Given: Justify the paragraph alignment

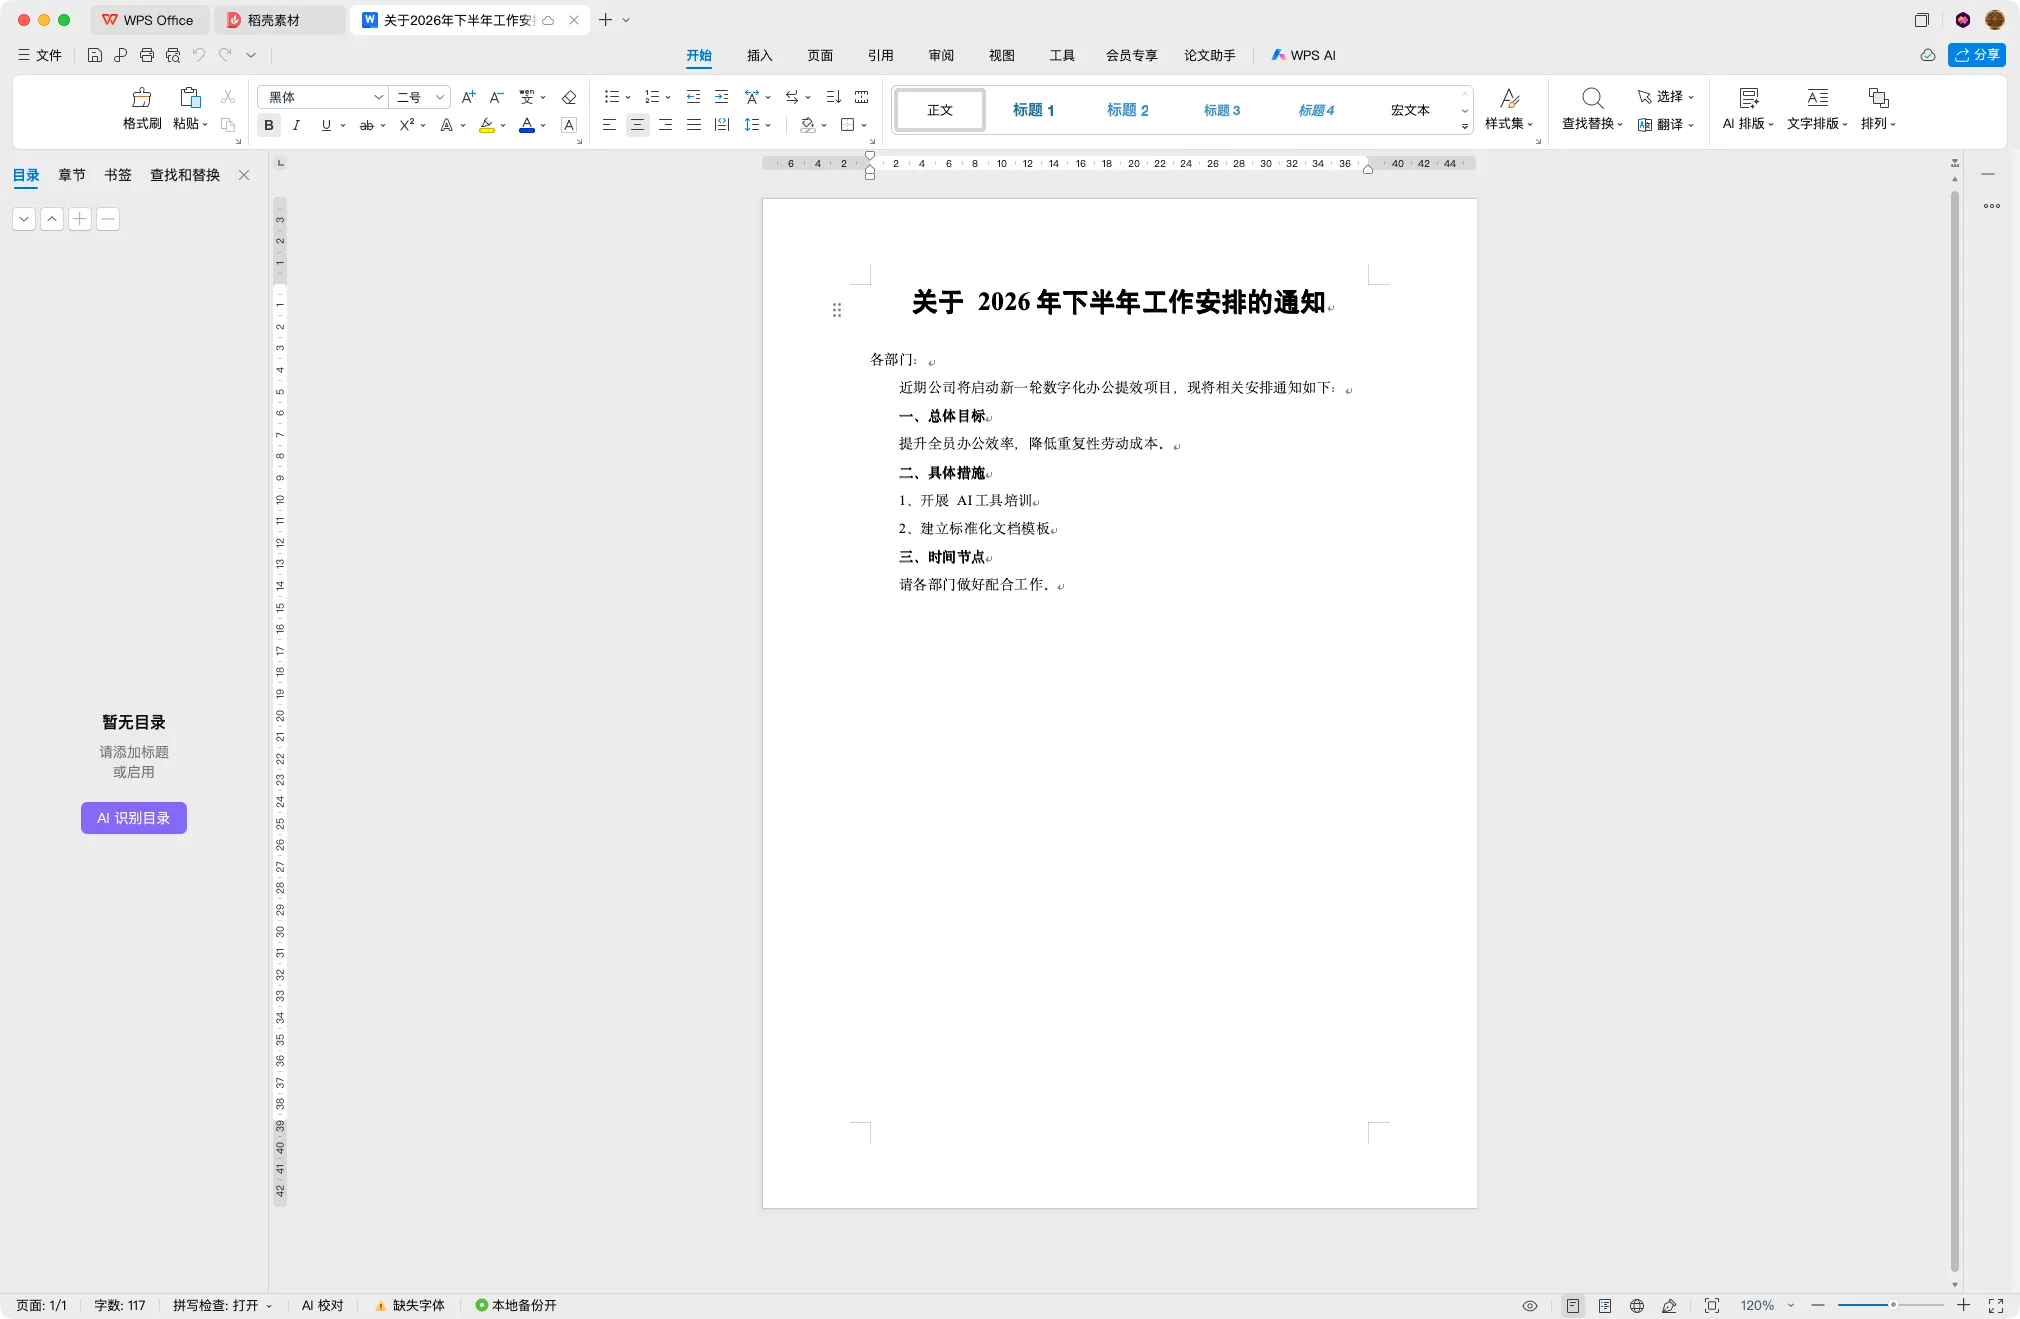Looking at the screenshot, I should (693, 125).
